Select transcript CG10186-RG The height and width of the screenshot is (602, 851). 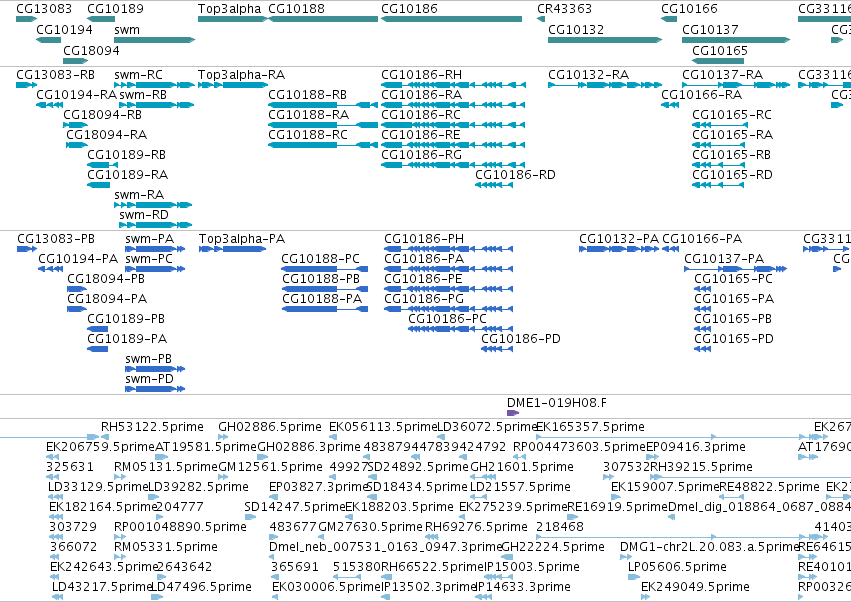click(421, 155)
